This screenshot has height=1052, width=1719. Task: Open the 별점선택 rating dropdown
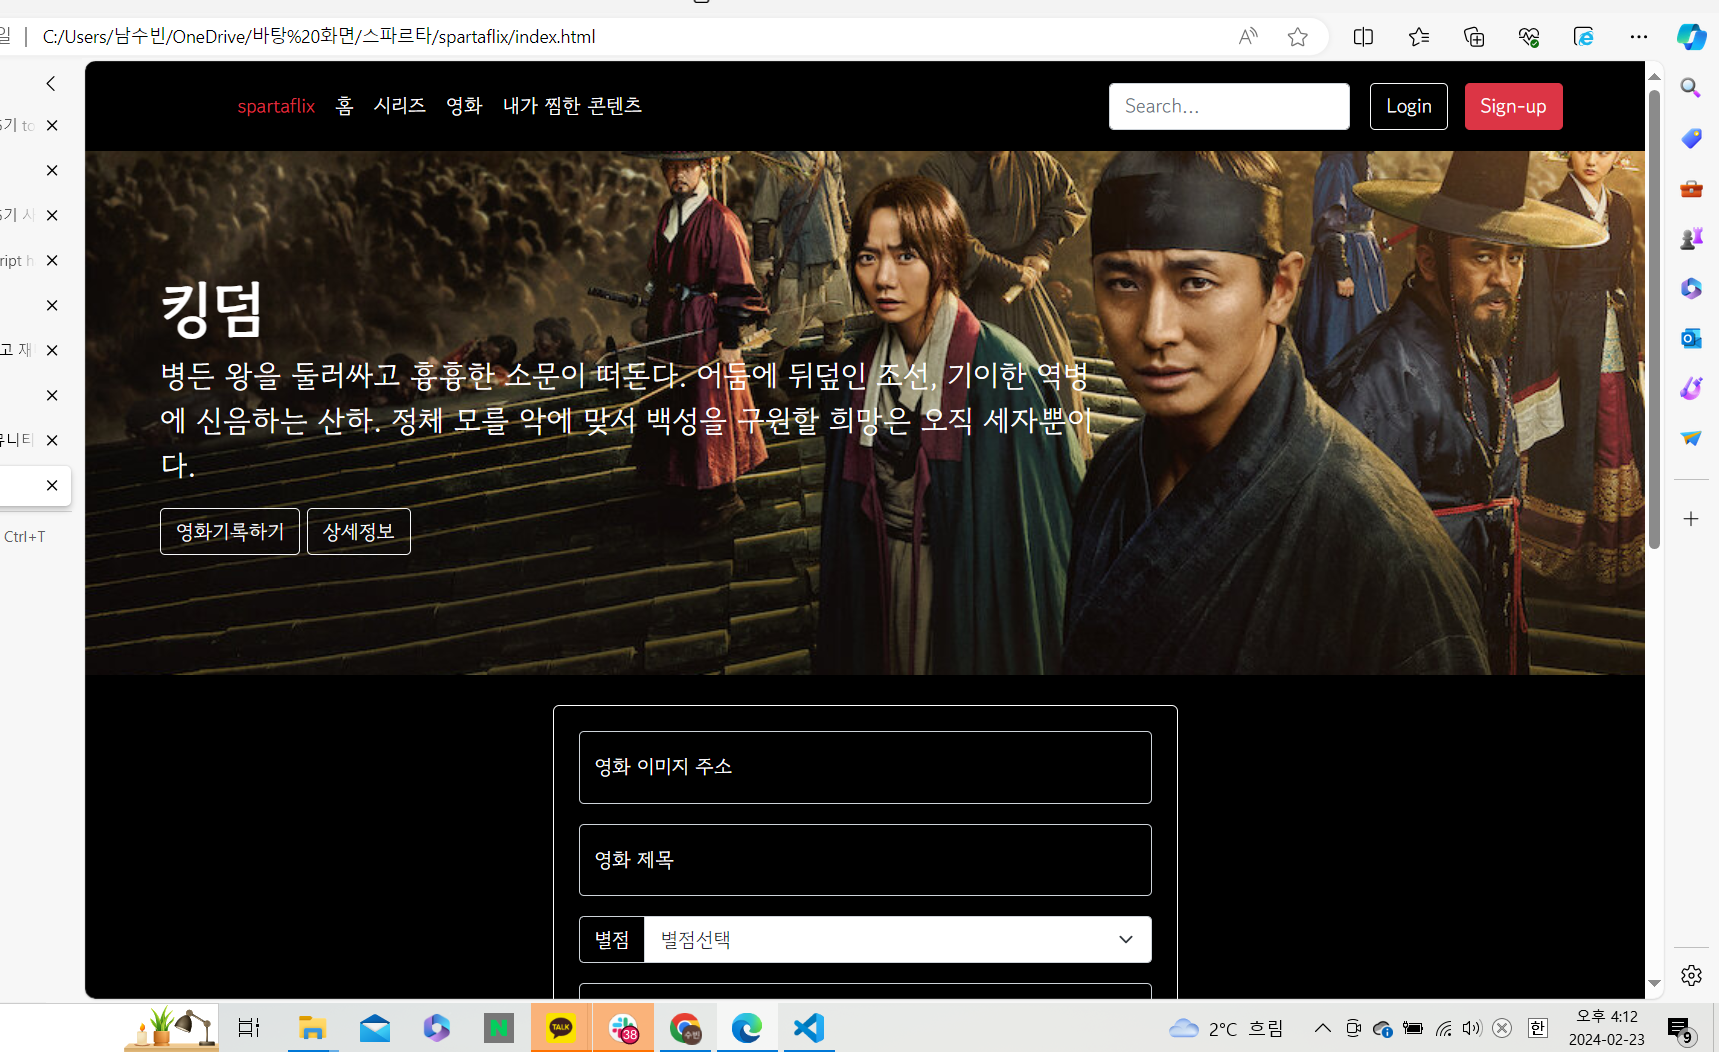click(897, 940)
